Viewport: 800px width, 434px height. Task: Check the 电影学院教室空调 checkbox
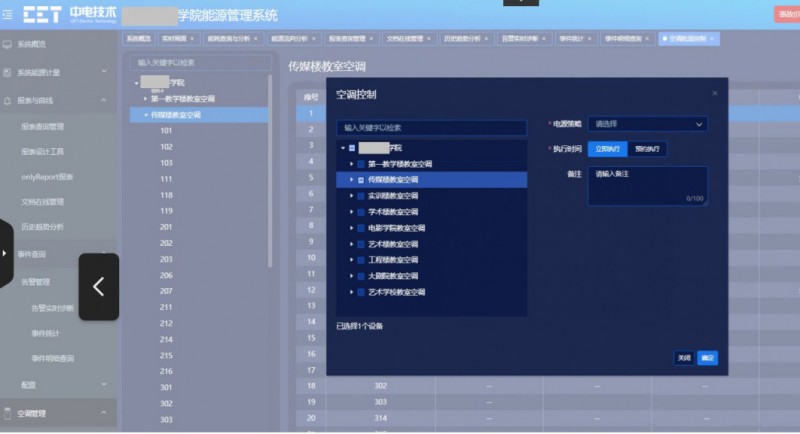click(361, 228)
